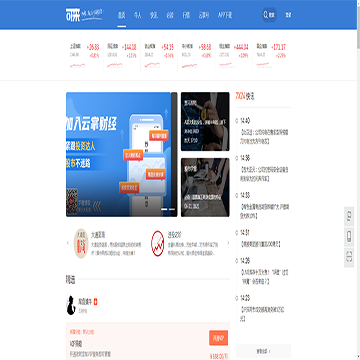
Task: Click the left arrow of column carousel
Action: pyautogui.click(x=68, y=243)
